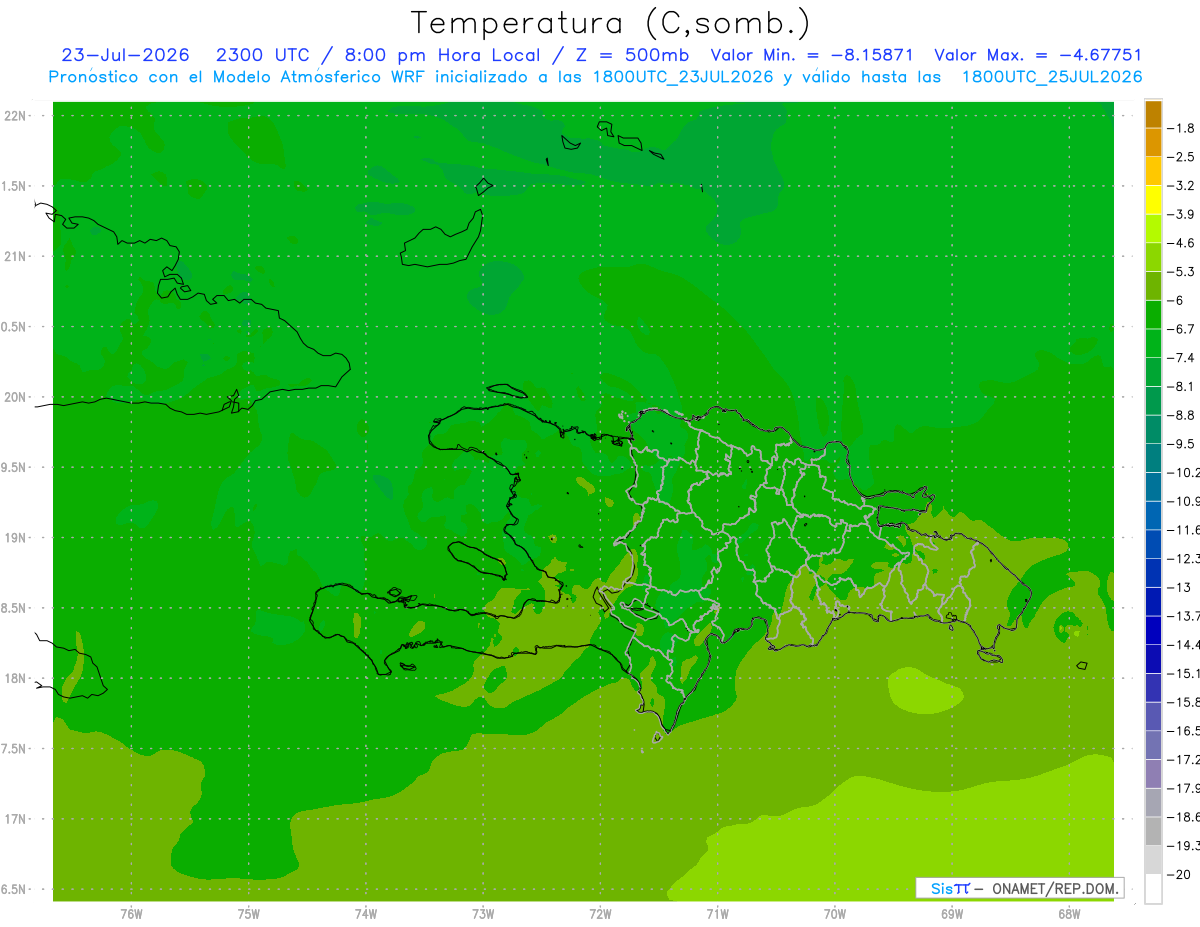Image resolution: width=1200 pixels, height=927 pixels.
Task: Click the '-2.5' colorbar value
Action: (x=1181, y=157)
